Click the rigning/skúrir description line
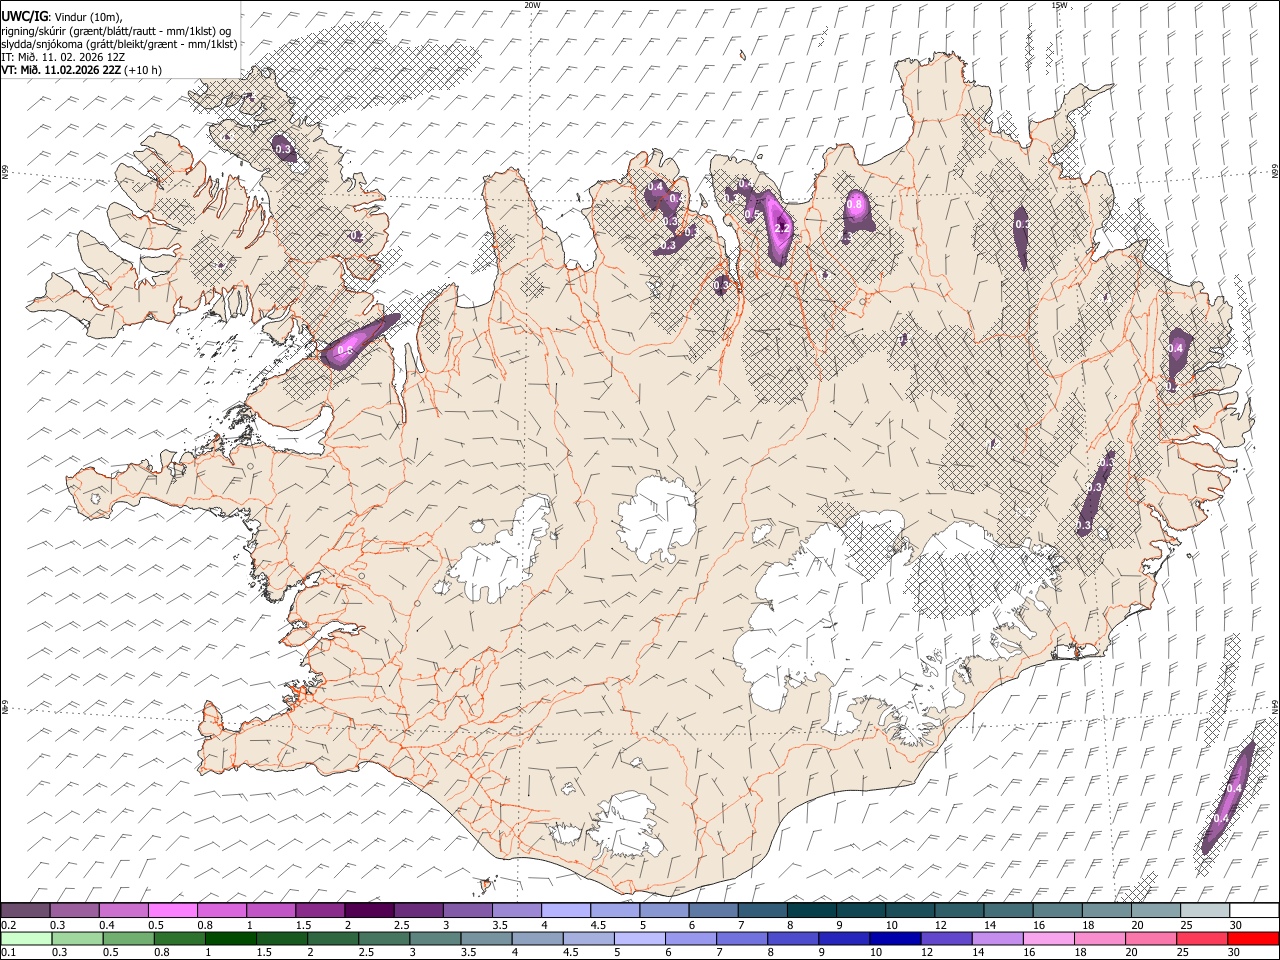The height and width of the screenshot is (960, 1280). click(x=116, y=30)
